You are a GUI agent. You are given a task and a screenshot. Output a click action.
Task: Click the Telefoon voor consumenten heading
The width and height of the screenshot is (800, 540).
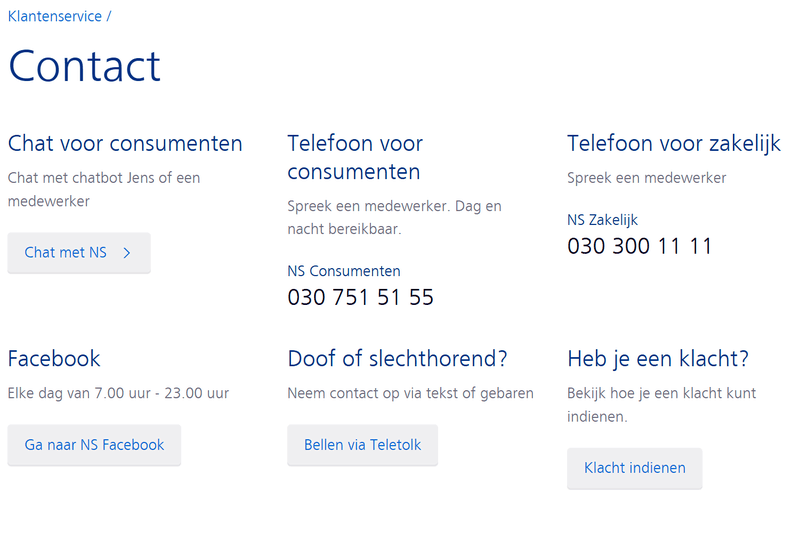[x=354, y=157]
